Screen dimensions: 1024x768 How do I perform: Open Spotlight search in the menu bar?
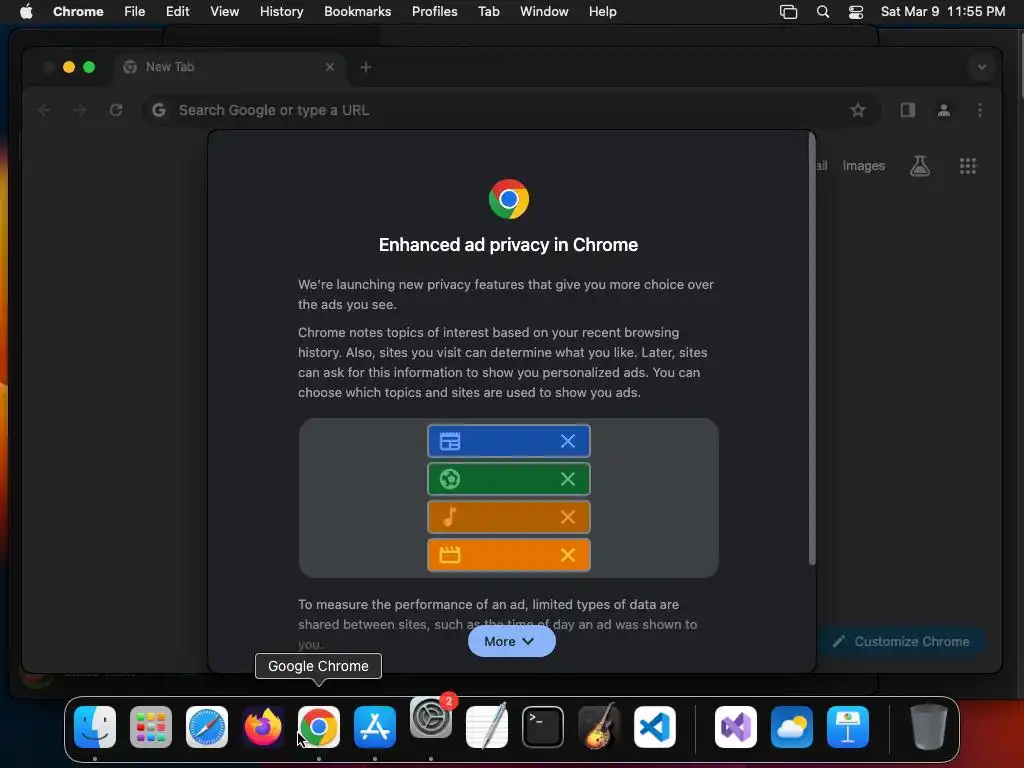coord(823,12)
